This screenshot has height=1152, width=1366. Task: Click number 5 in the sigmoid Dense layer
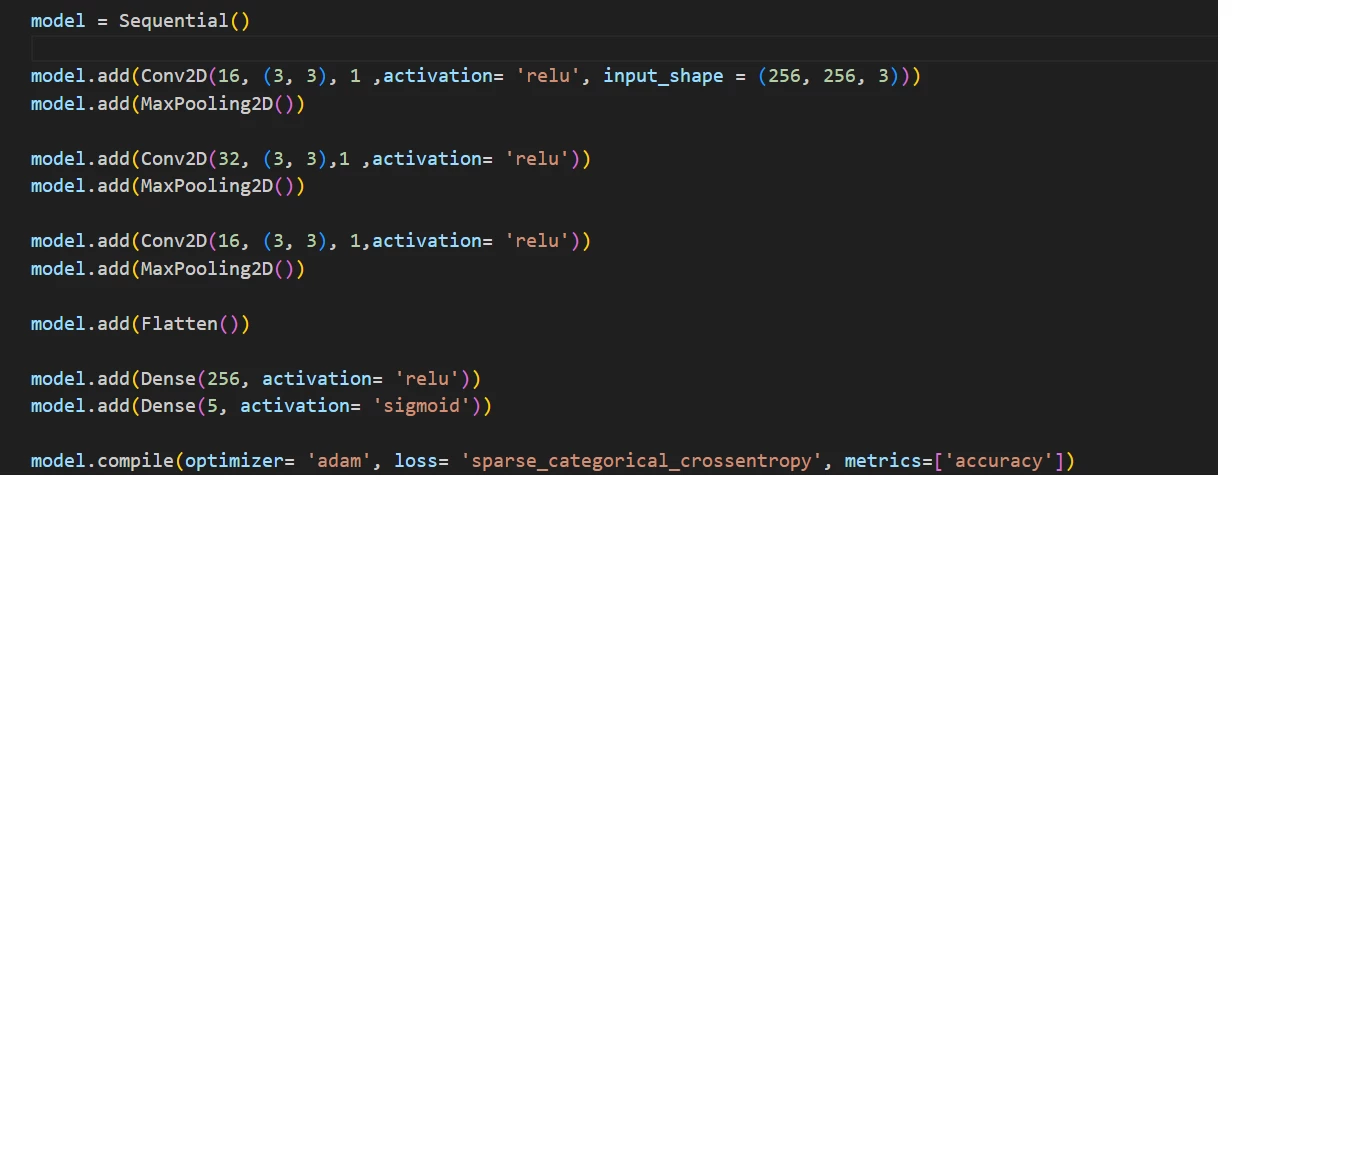pyautogui.click(x=212, y=406)
